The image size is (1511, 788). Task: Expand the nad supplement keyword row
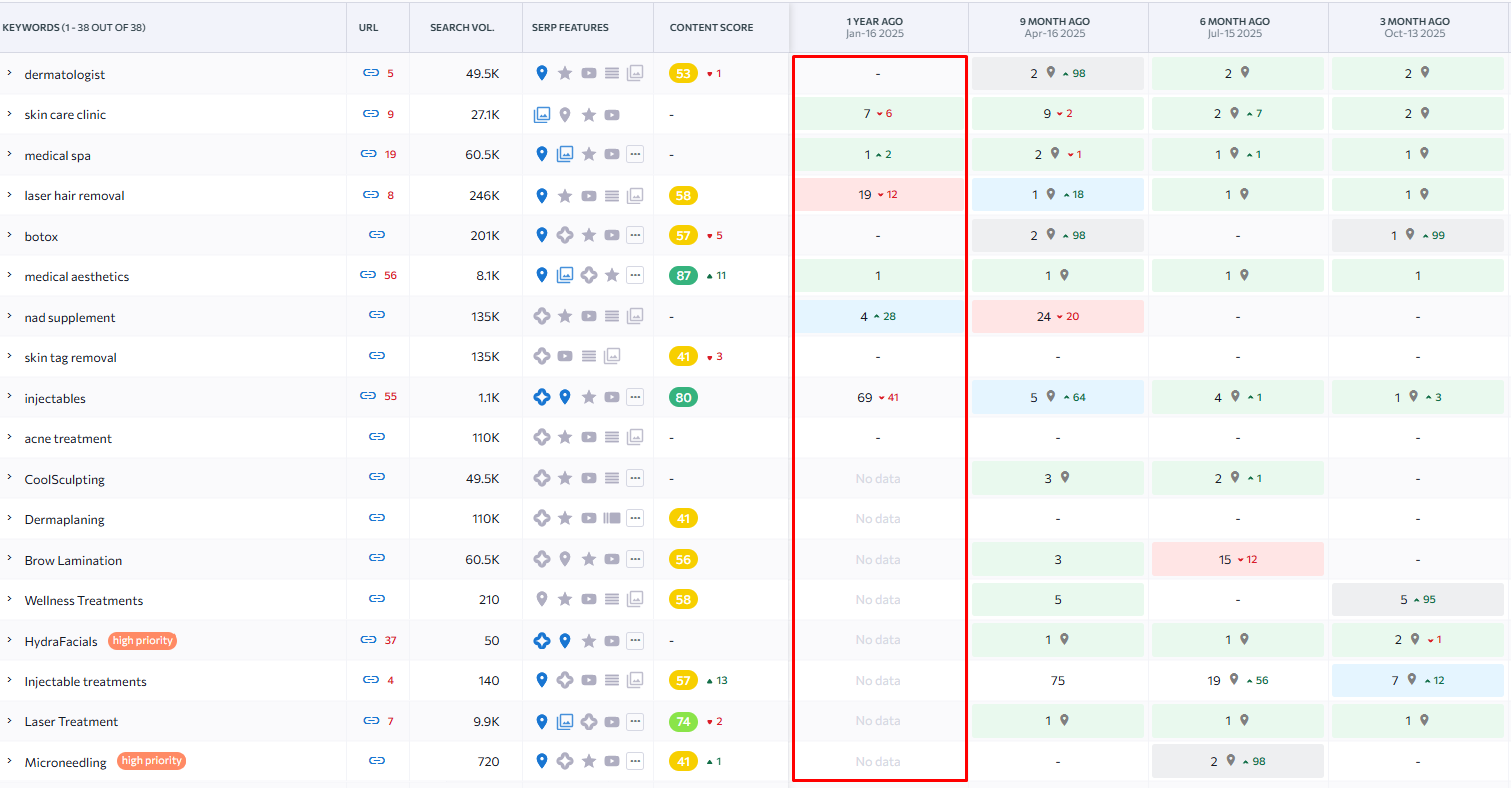pos(9,317)
